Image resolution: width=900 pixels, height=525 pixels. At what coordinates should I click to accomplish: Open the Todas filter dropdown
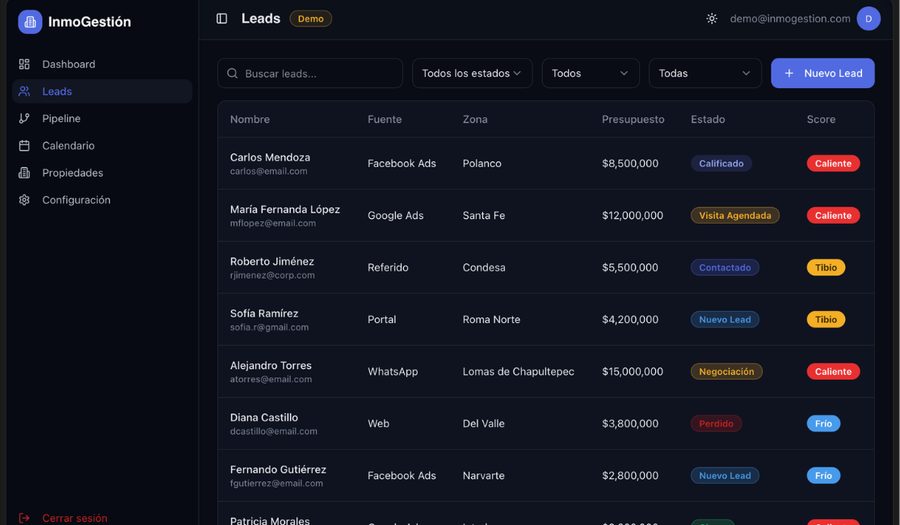(x=705, y=73)
